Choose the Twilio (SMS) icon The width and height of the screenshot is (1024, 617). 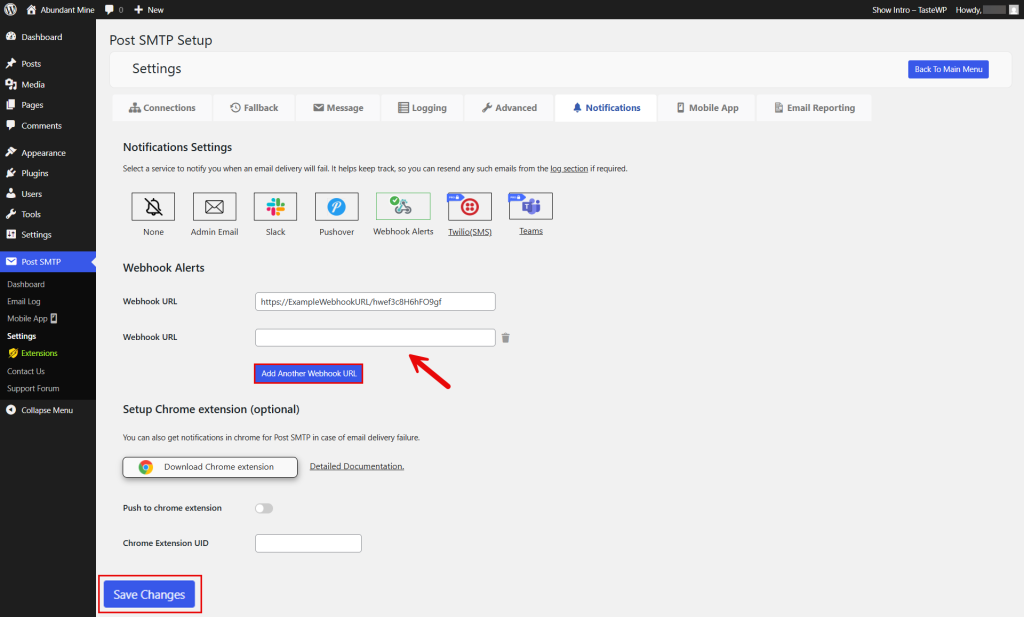tap(469, 207)
